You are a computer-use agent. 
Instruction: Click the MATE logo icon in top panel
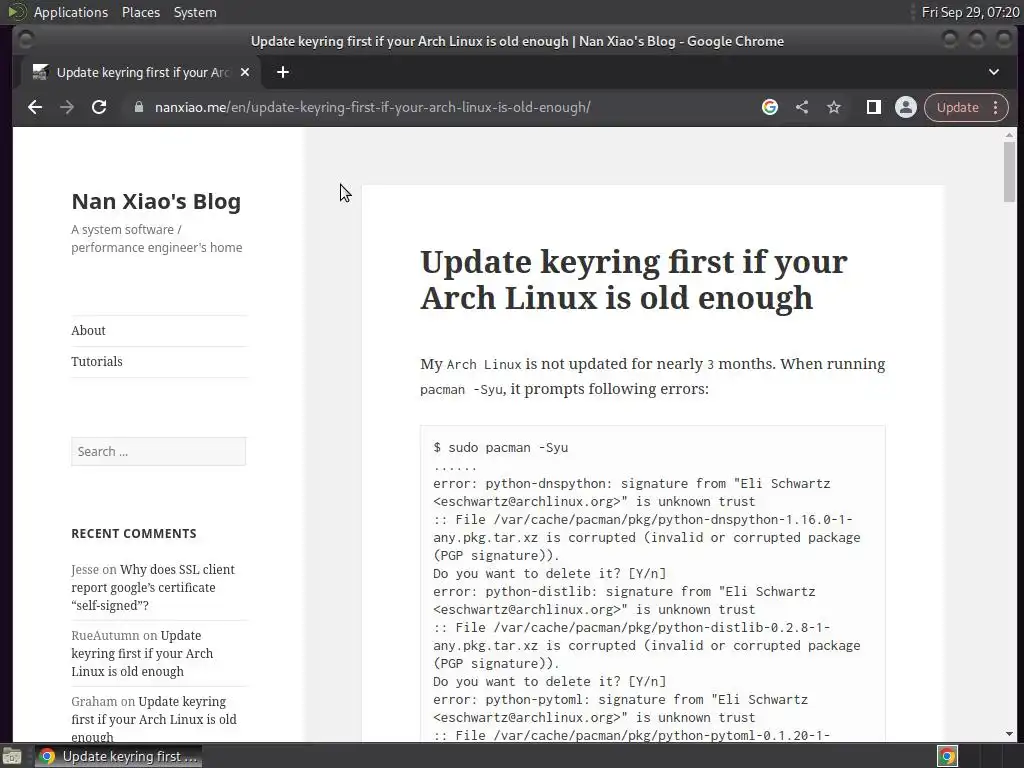click(17, 12)
